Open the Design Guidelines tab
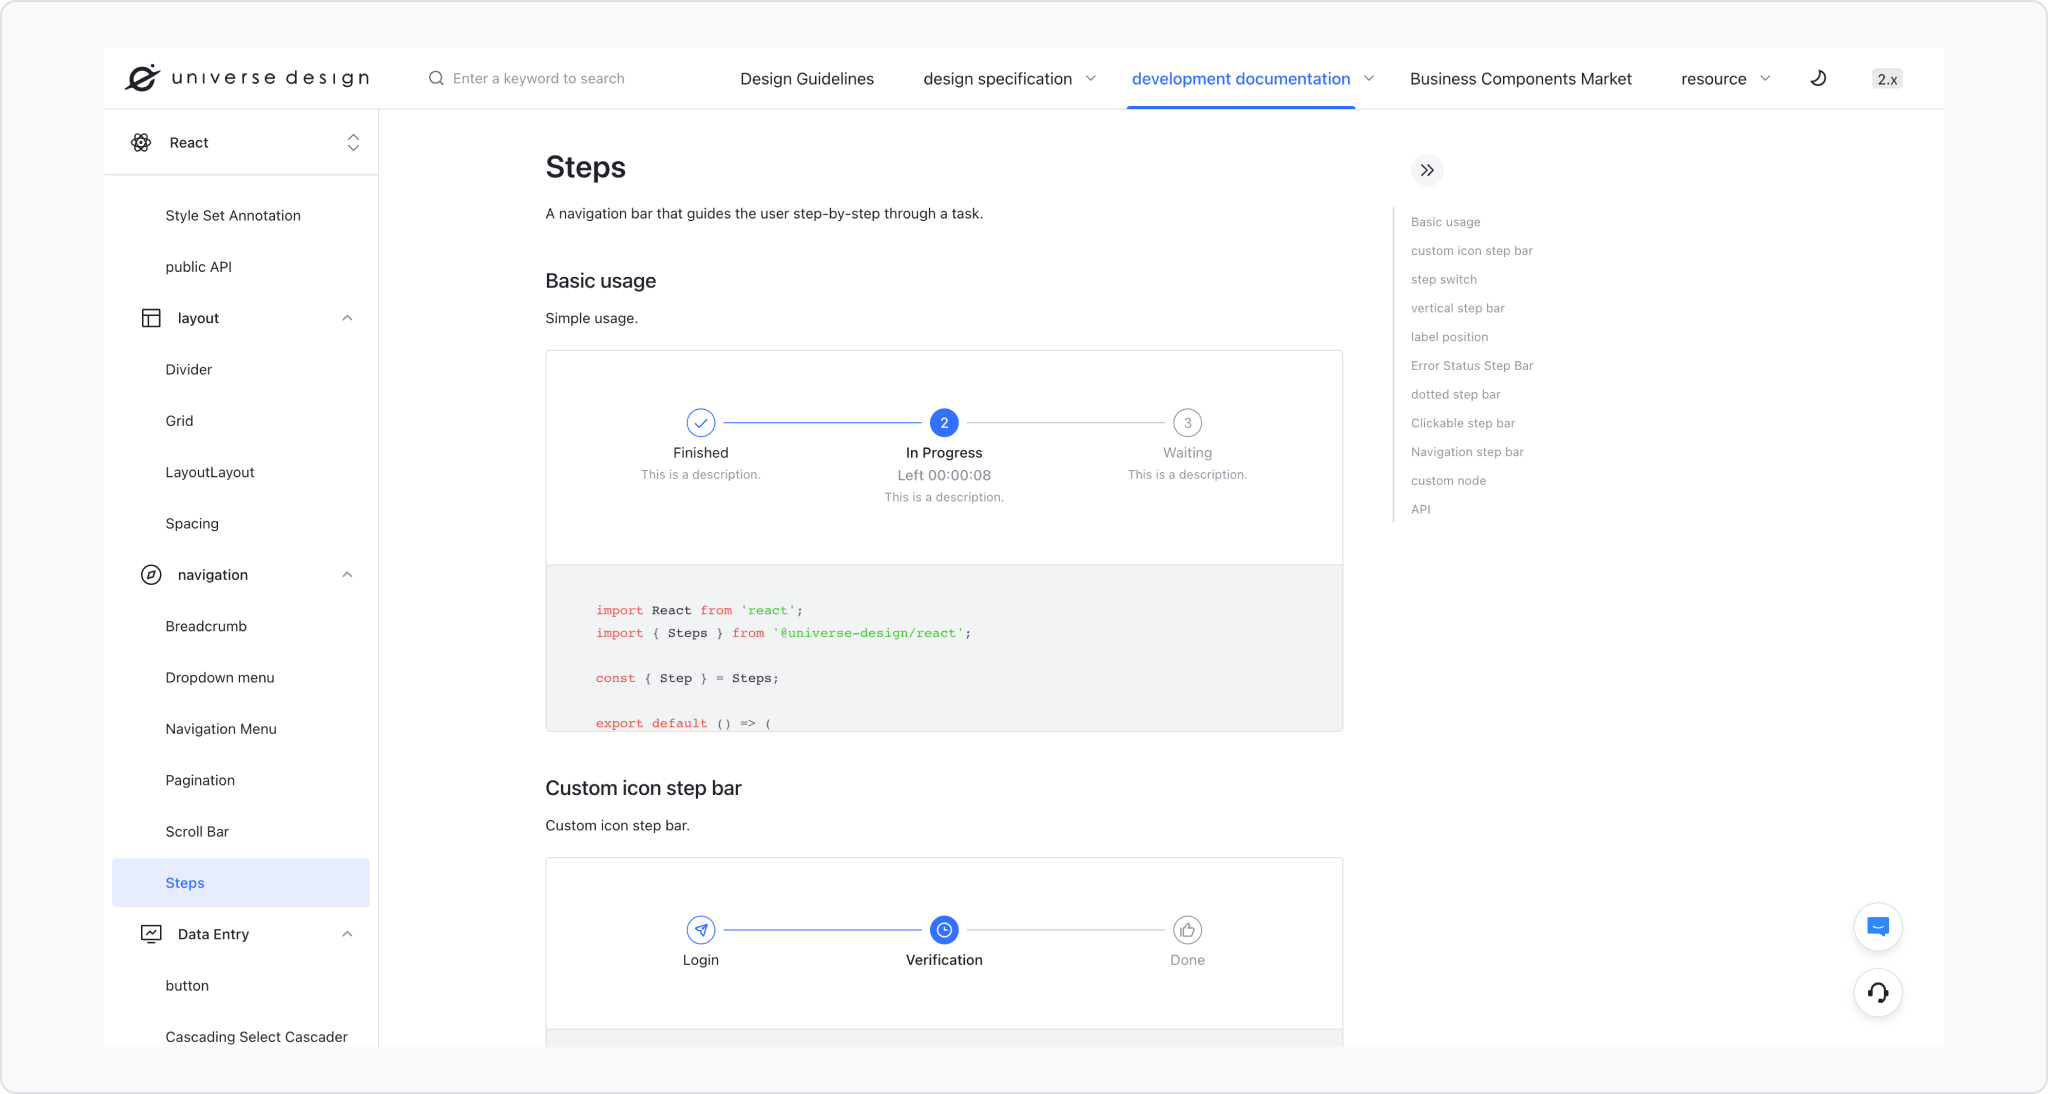Image resolution: width=2048 pixels, height=1094 pixels. (x=806, y=79)
